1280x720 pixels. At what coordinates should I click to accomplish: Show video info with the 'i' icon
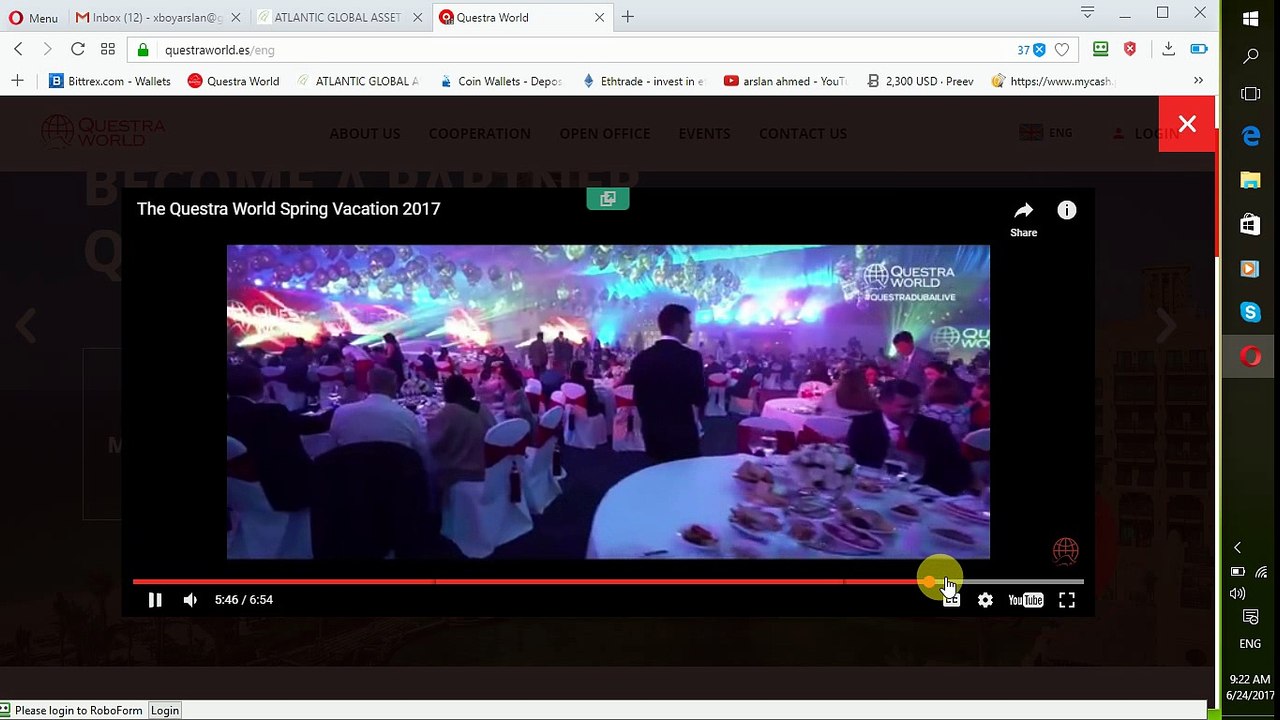(x=1067, y=210)
